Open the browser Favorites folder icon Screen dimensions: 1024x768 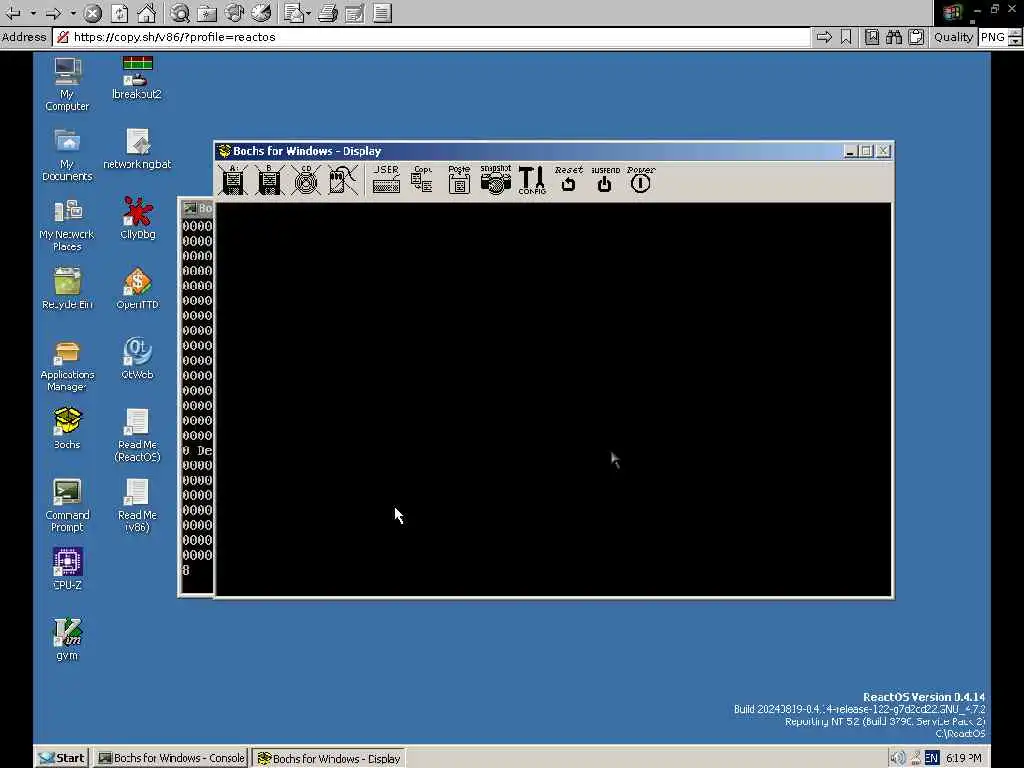(206, 13)
